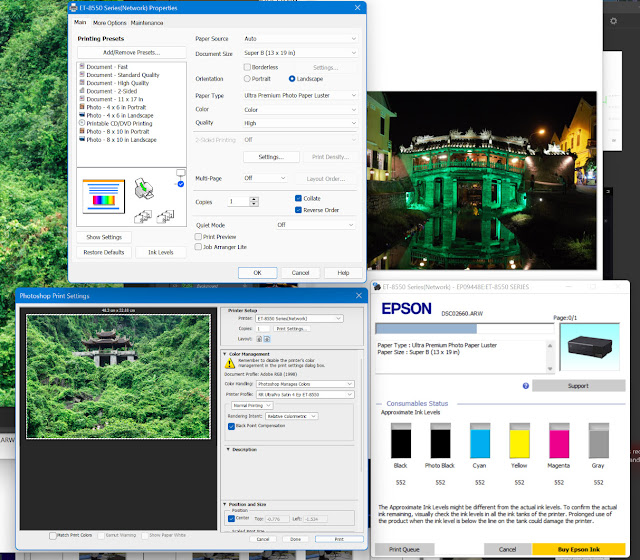Toggle Black Point Compensation checkbox
Image resolution: width=640 pixels, height=560 pixels.
click(x=231, y=426)
